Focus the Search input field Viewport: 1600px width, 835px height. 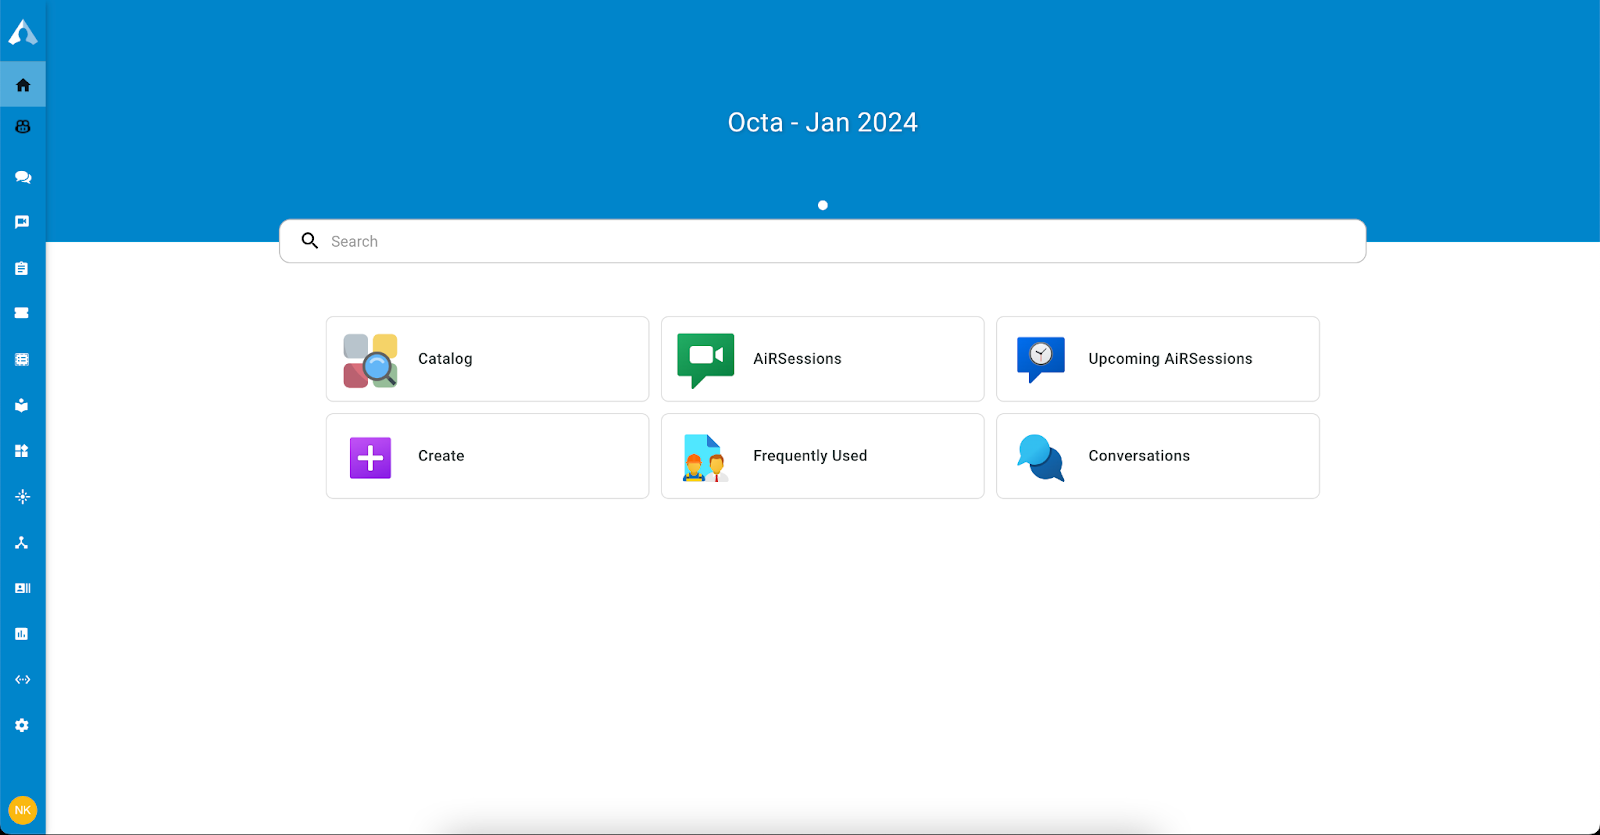(x=822, y=241)
